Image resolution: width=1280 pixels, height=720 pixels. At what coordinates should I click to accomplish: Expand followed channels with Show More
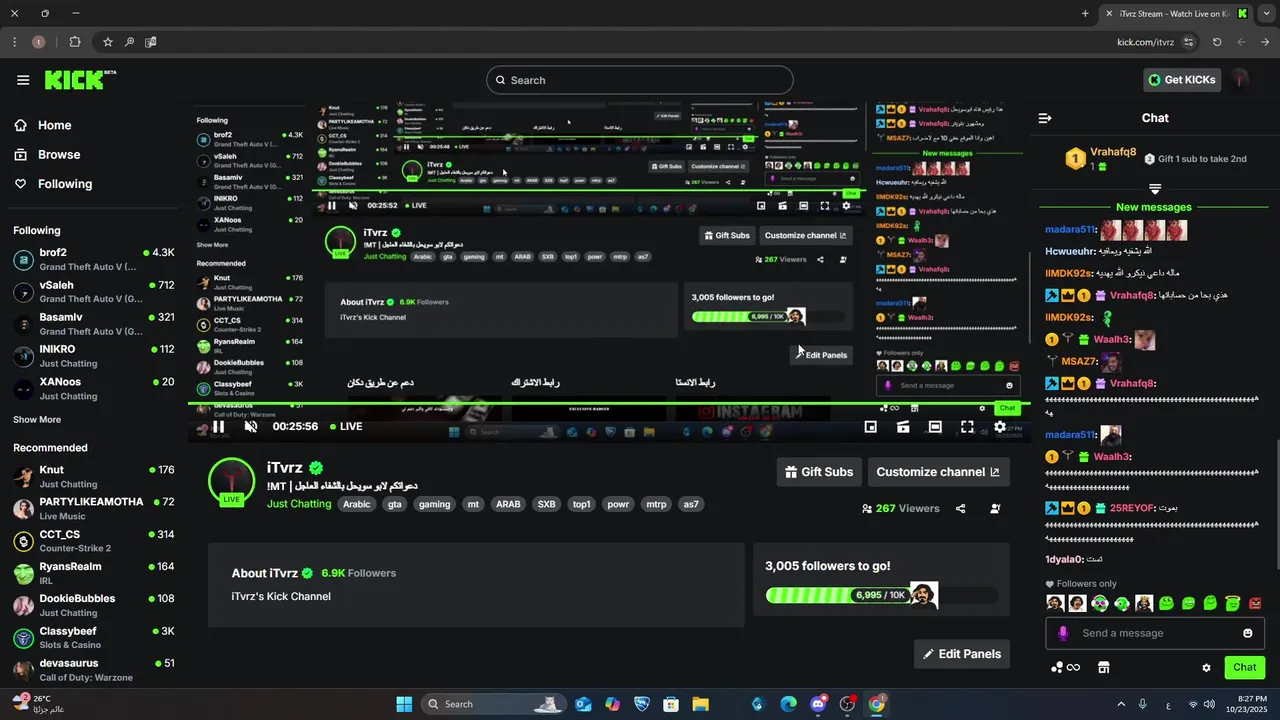point(37,420)
